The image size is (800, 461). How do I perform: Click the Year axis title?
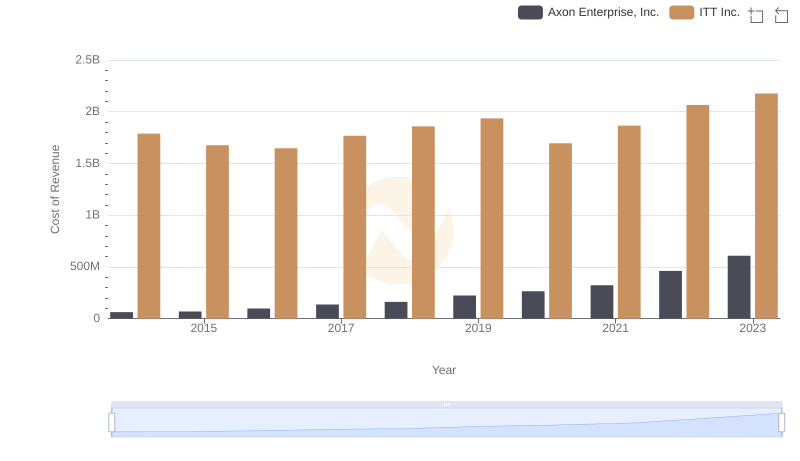[x=444, y=370]
